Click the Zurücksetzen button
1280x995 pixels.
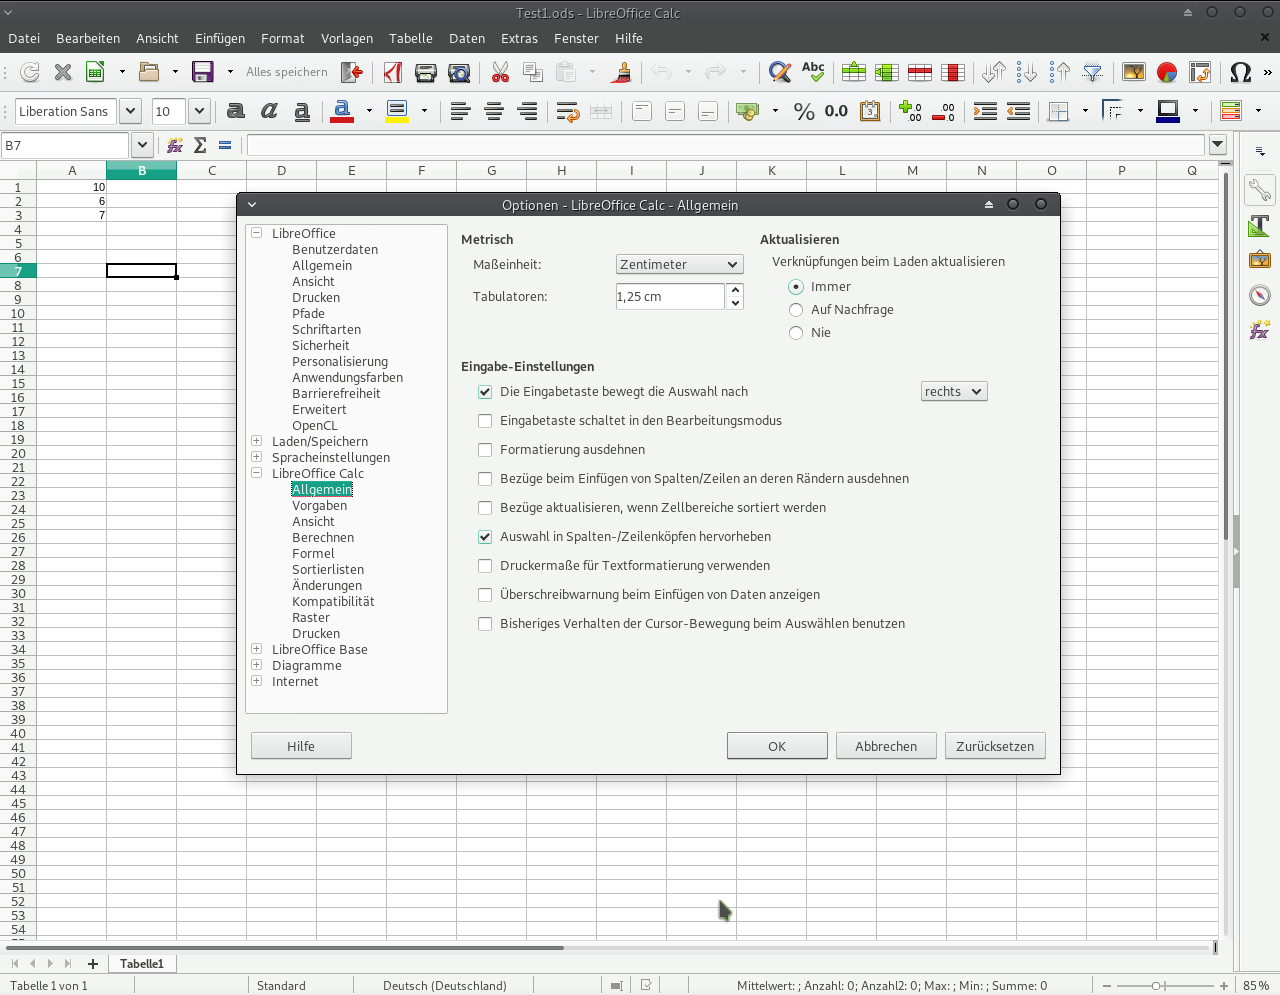(x=994, y=746)
